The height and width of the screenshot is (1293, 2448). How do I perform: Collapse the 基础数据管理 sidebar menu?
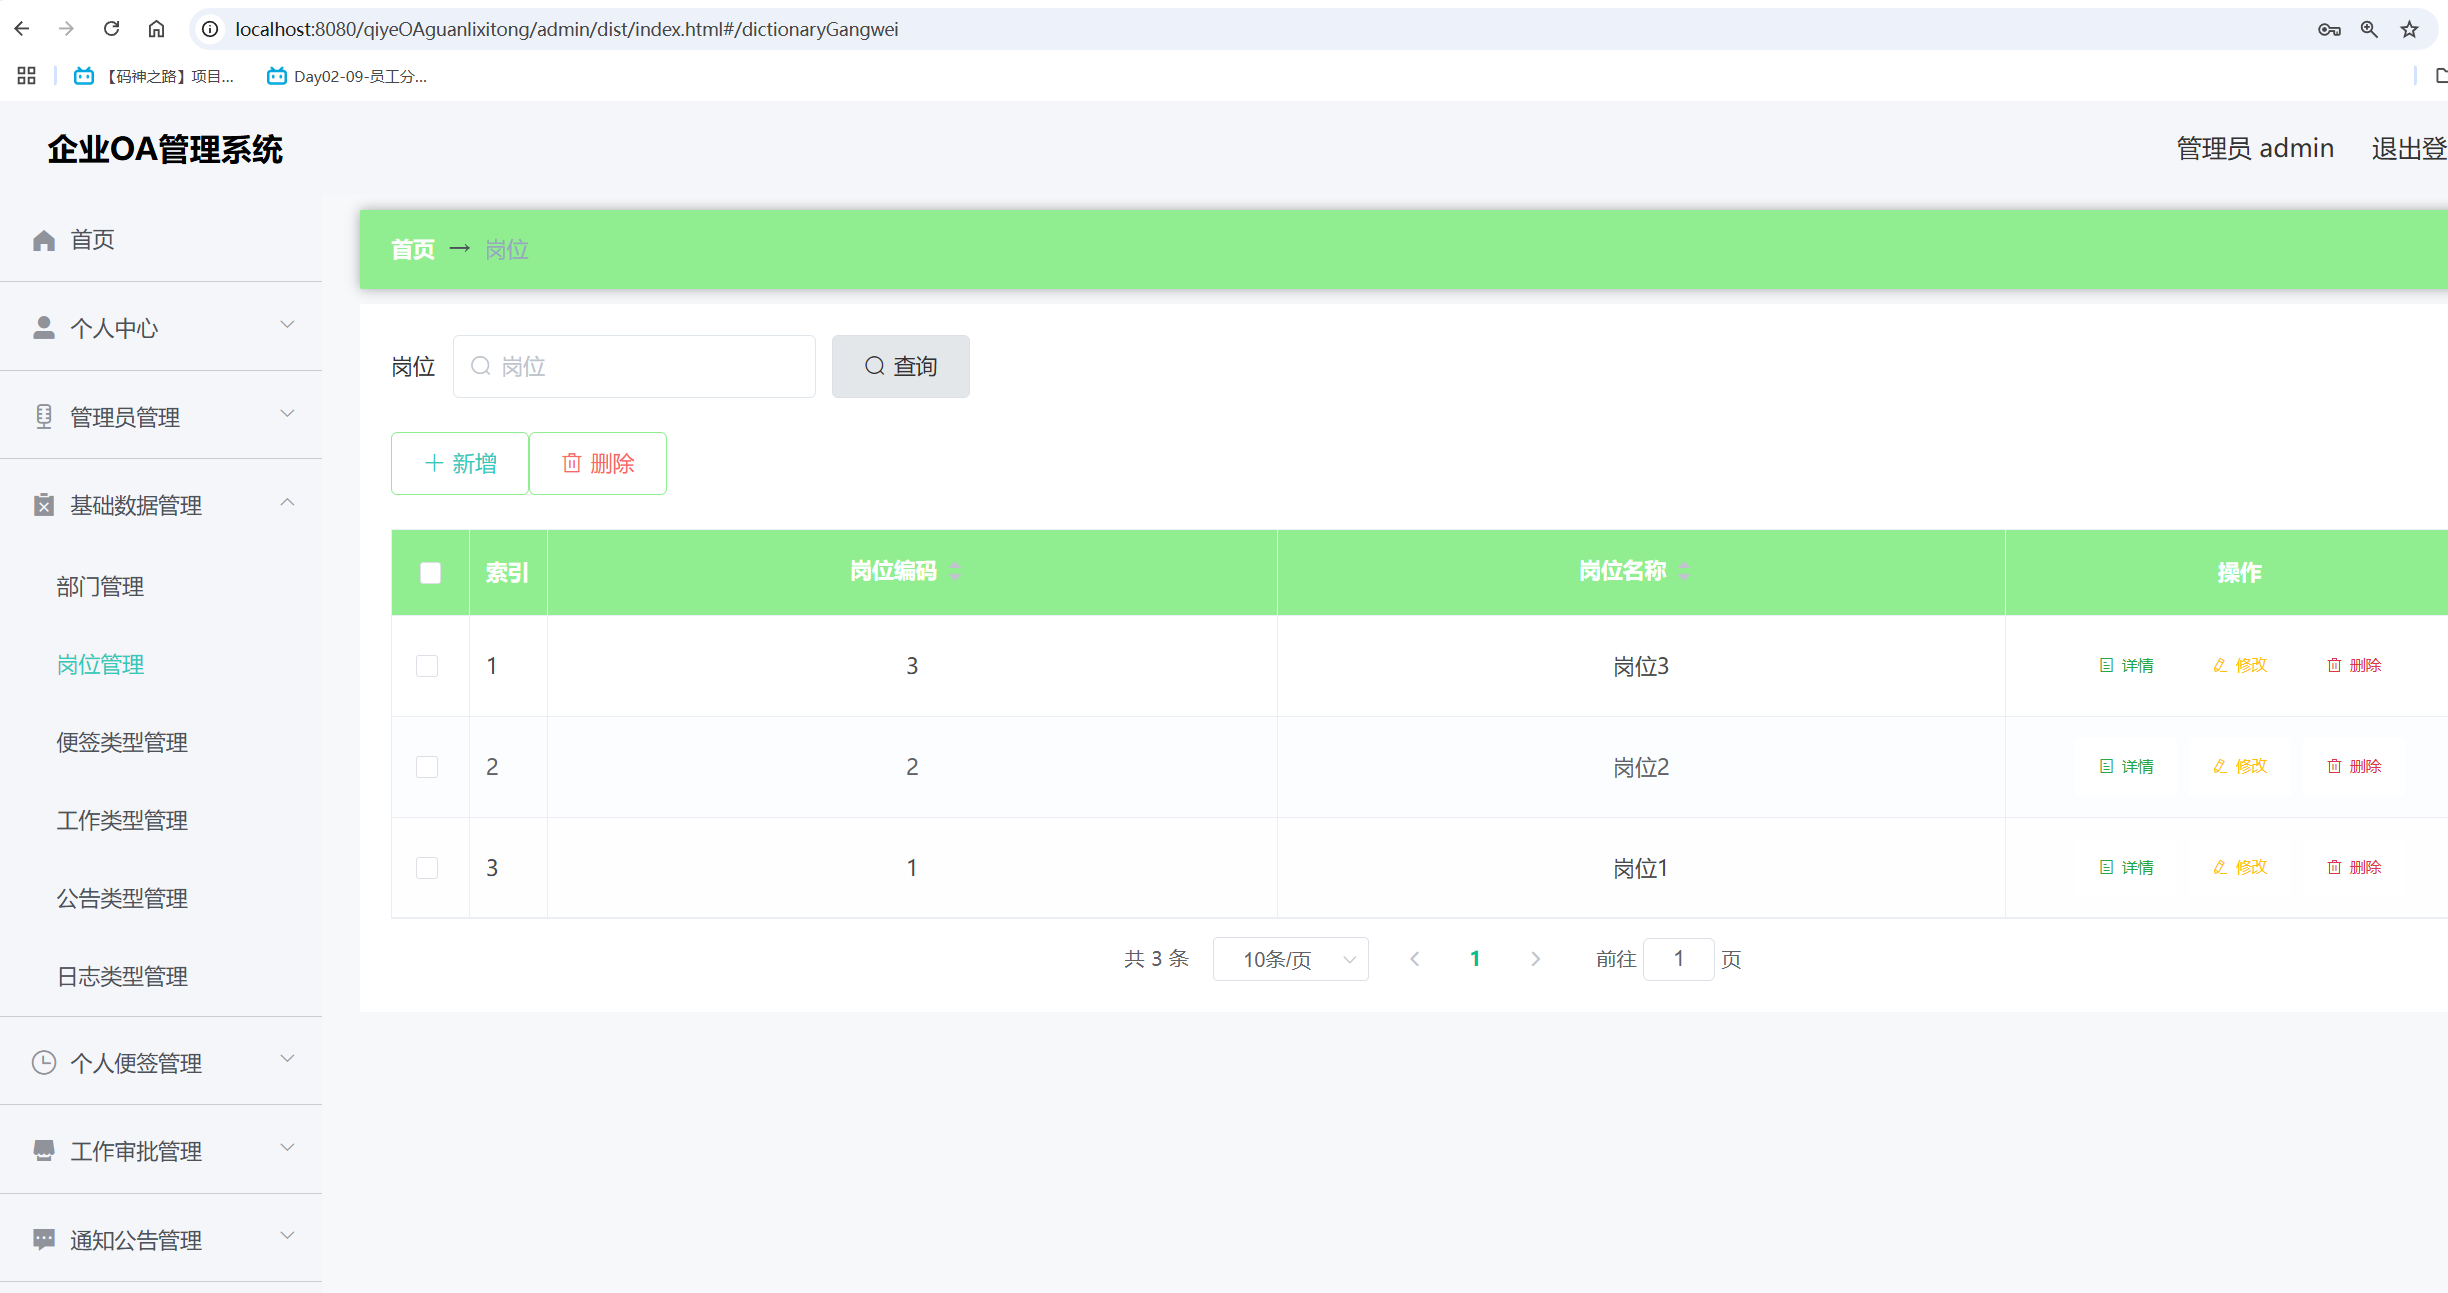pos(161,504)
